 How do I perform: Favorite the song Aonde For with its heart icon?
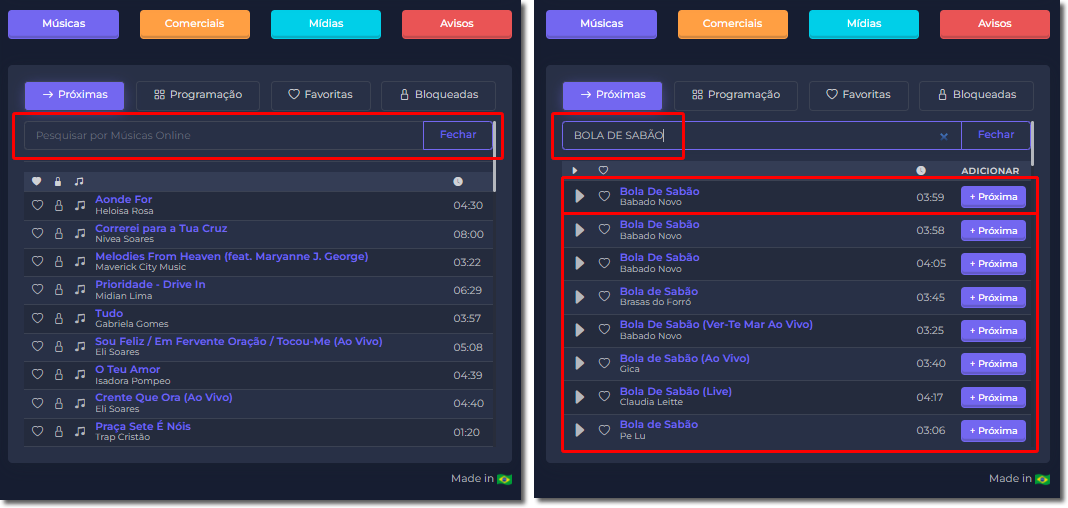tap(37, 205)
